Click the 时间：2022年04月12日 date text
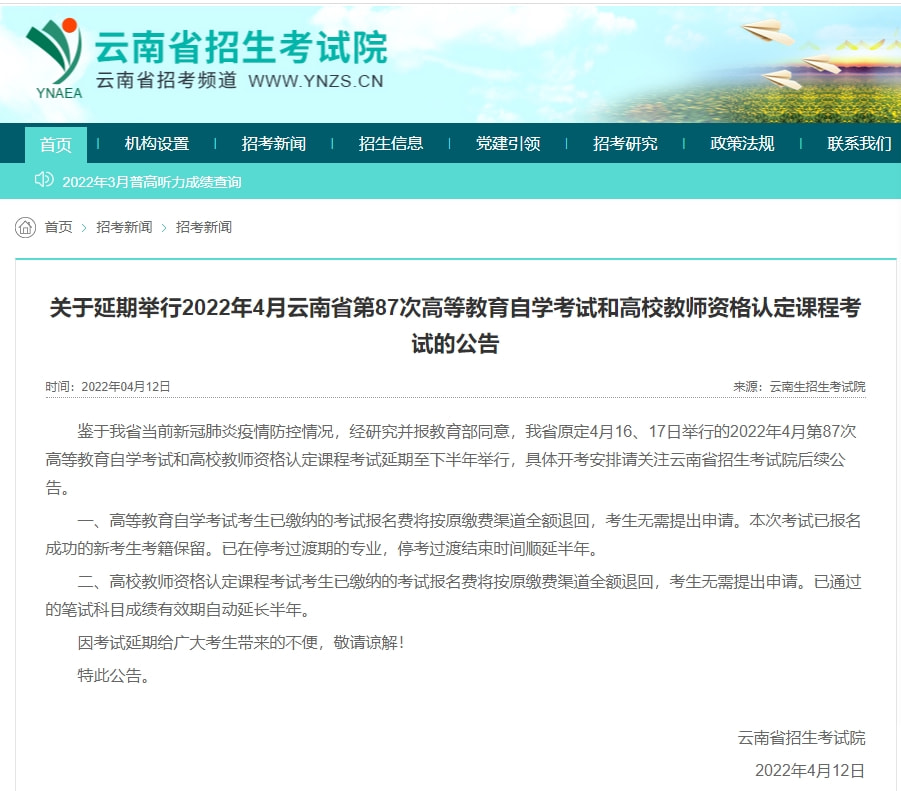 tap(108, 387)
